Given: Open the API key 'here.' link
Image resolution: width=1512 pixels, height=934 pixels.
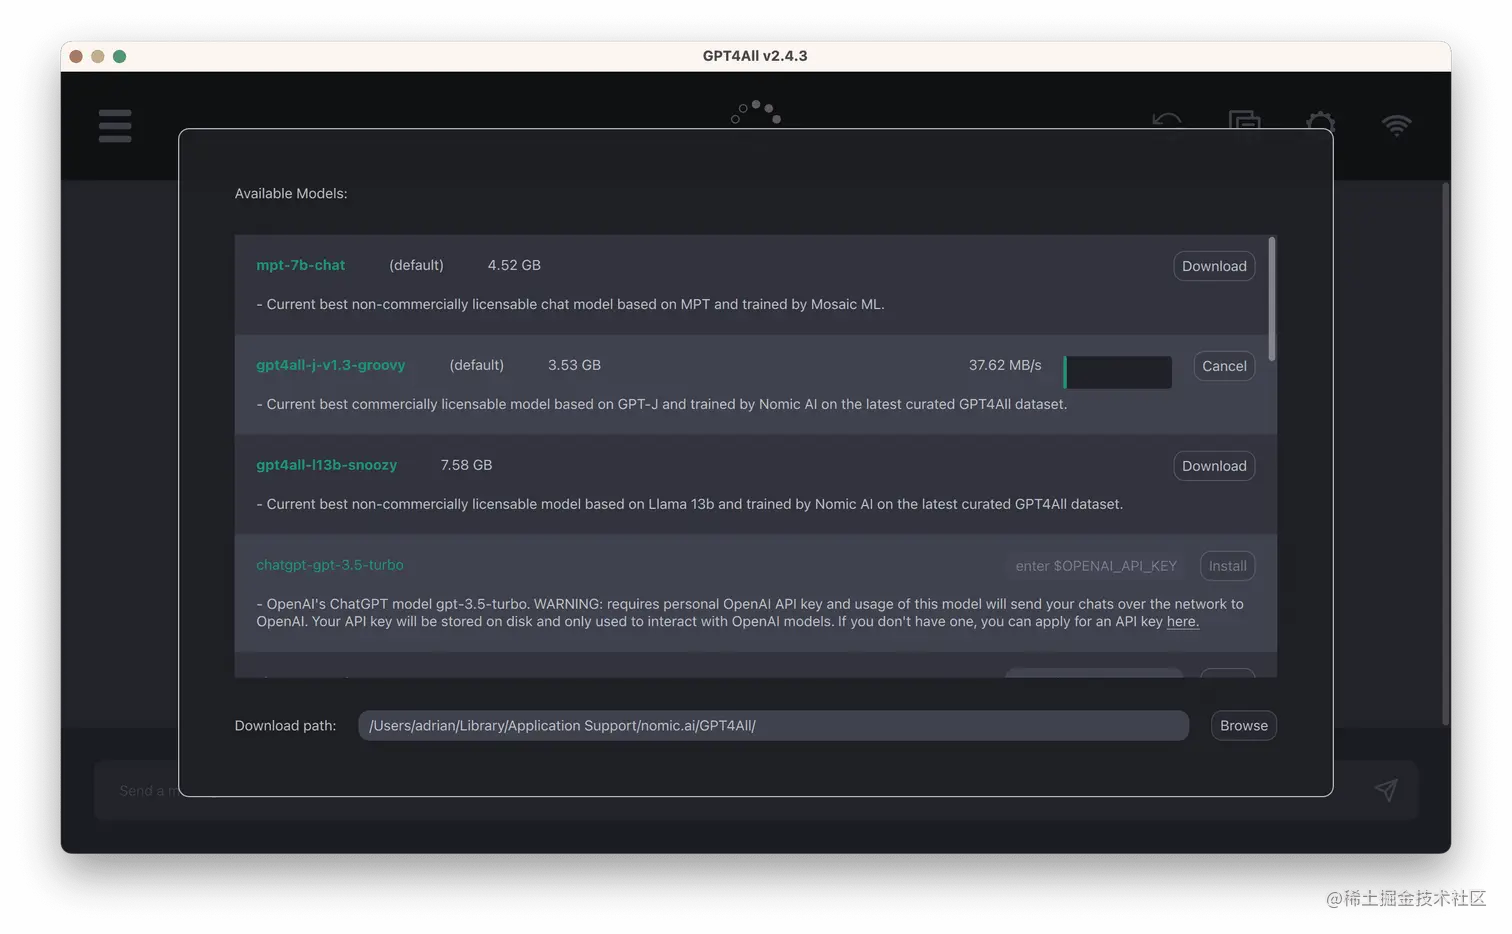Looking at the screenshot, I should coord(1183,622).
